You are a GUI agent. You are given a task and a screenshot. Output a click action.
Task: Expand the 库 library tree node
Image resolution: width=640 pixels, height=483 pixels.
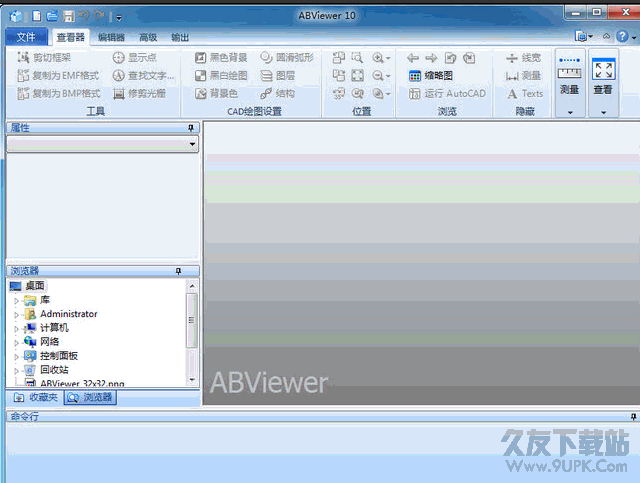pos(16,301)
